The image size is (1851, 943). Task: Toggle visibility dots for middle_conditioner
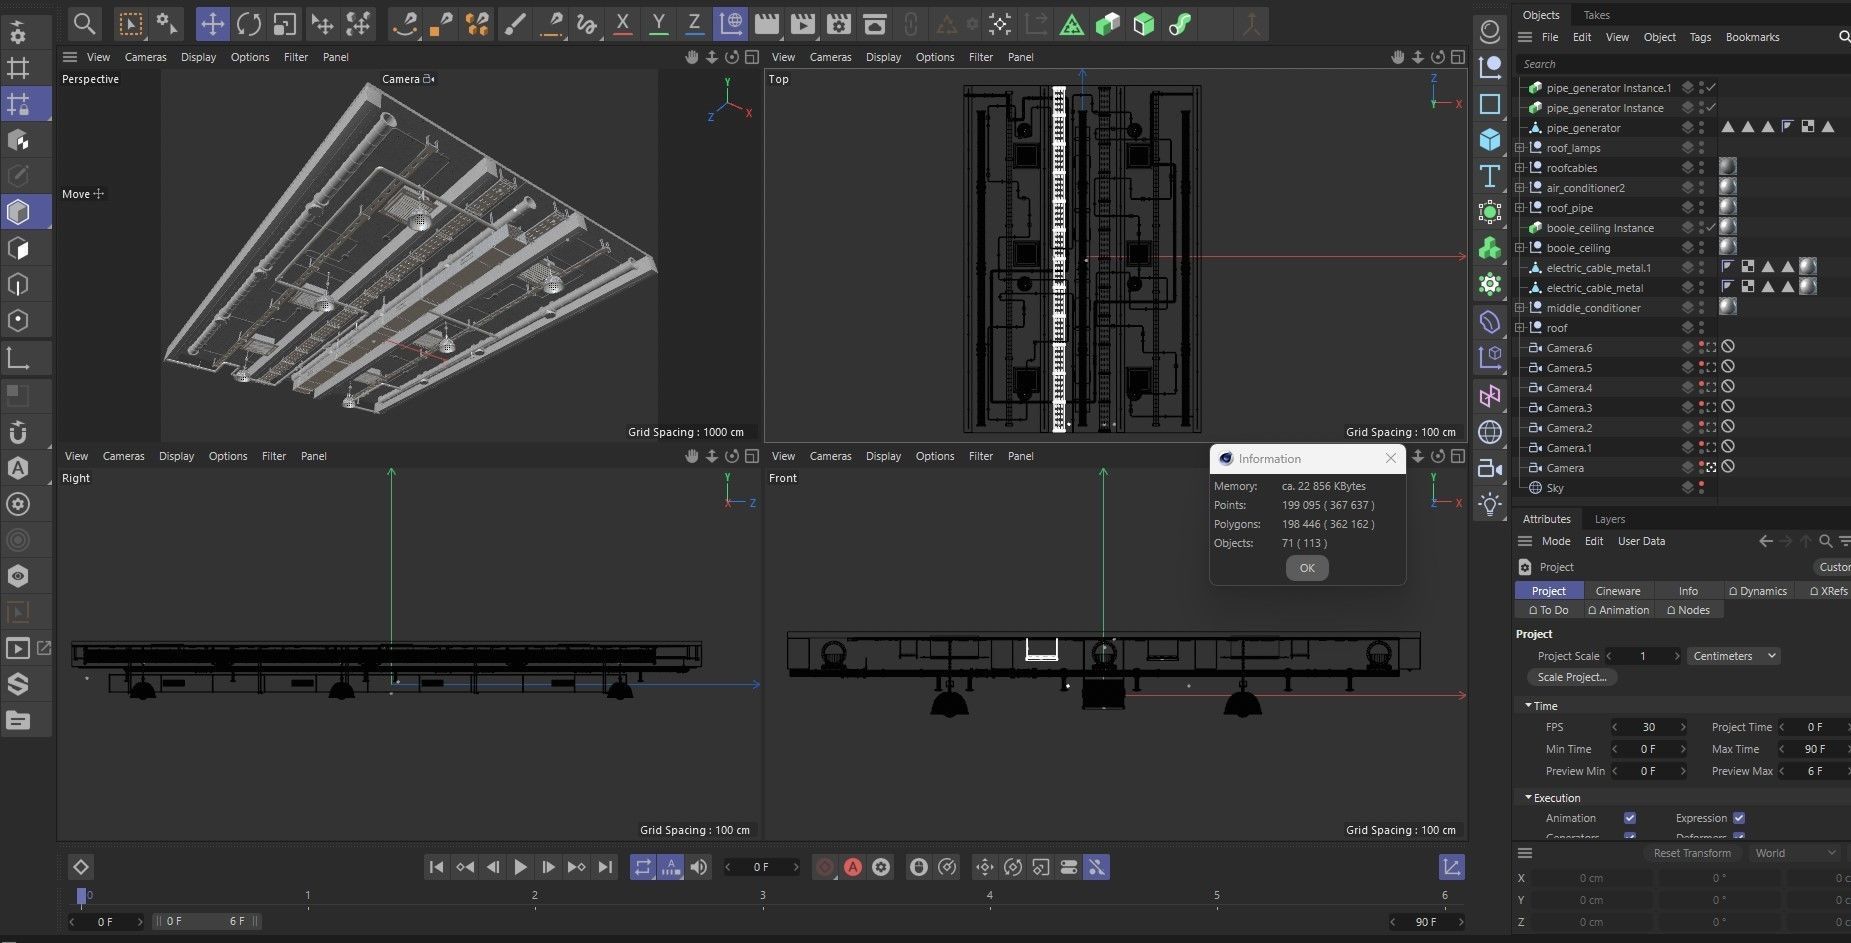1701,308
